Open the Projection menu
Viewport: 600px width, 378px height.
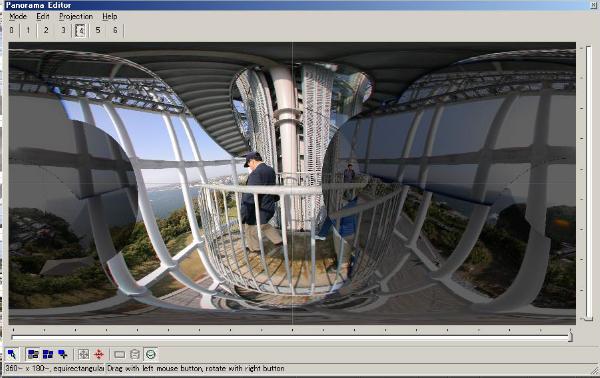(x=76, y=16)
